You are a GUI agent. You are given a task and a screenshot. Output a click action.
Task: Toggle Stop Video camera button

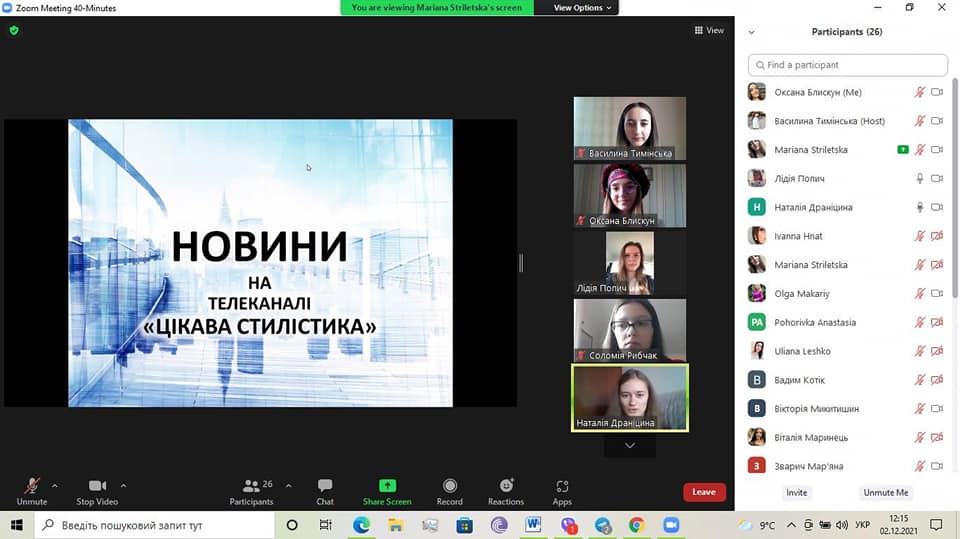click(97, 489)
